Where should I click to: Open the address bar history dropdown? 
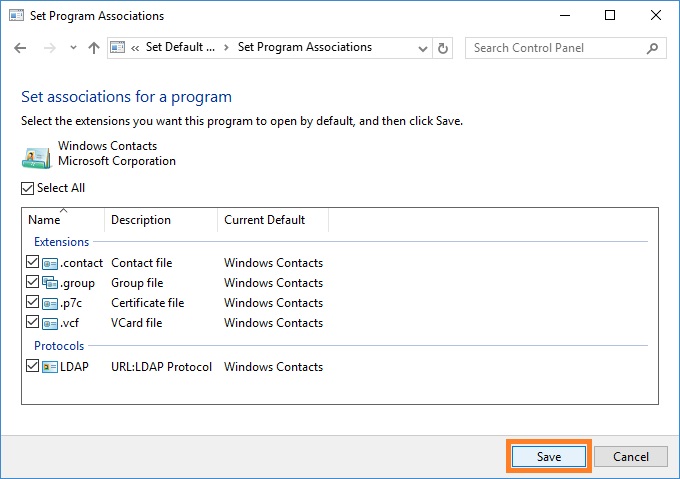[x=423, y=48]
